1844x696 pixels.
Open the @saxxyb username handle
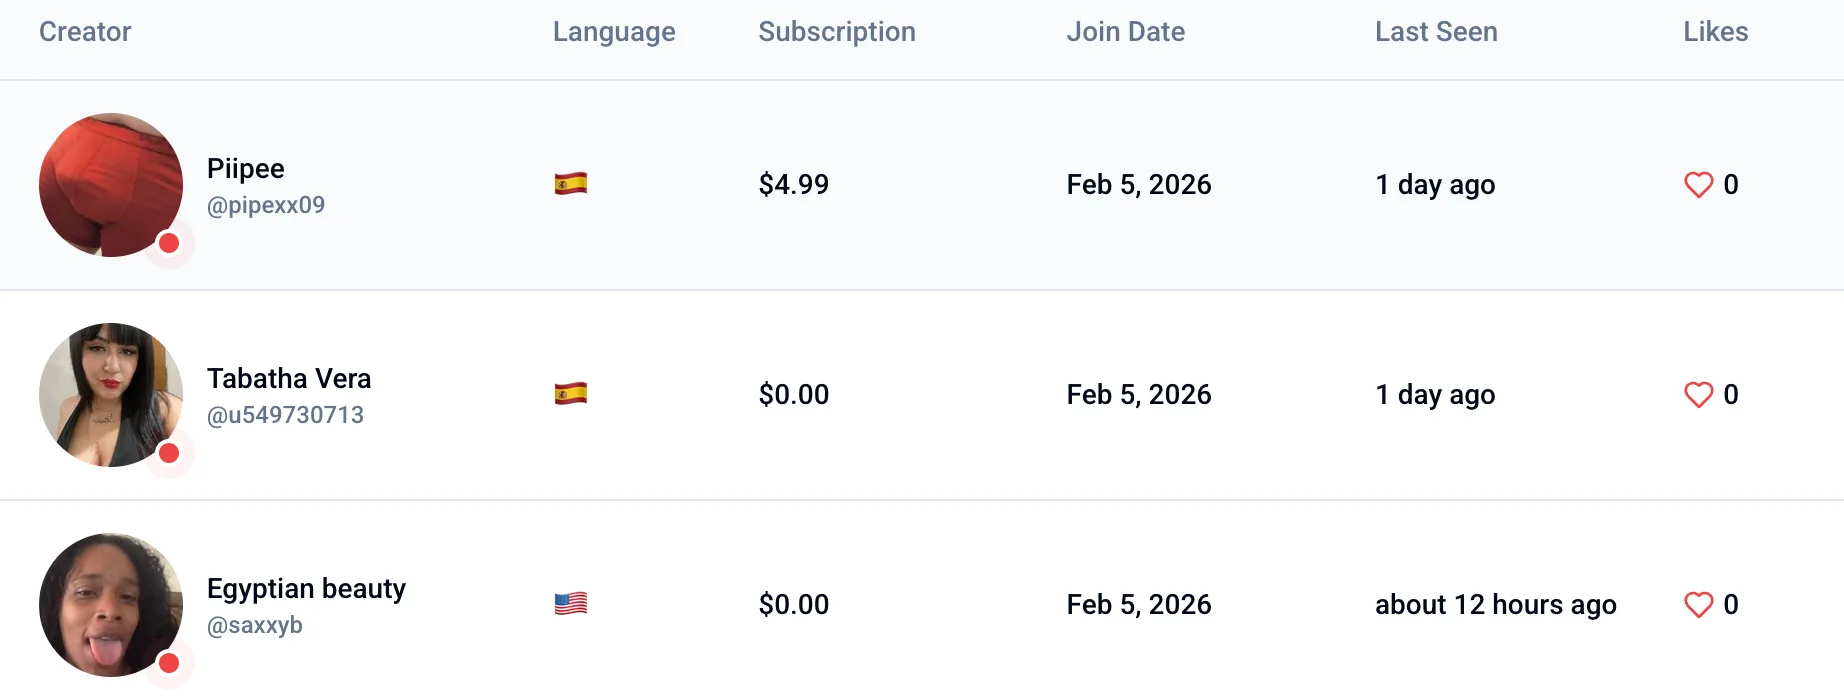[255, 625]
